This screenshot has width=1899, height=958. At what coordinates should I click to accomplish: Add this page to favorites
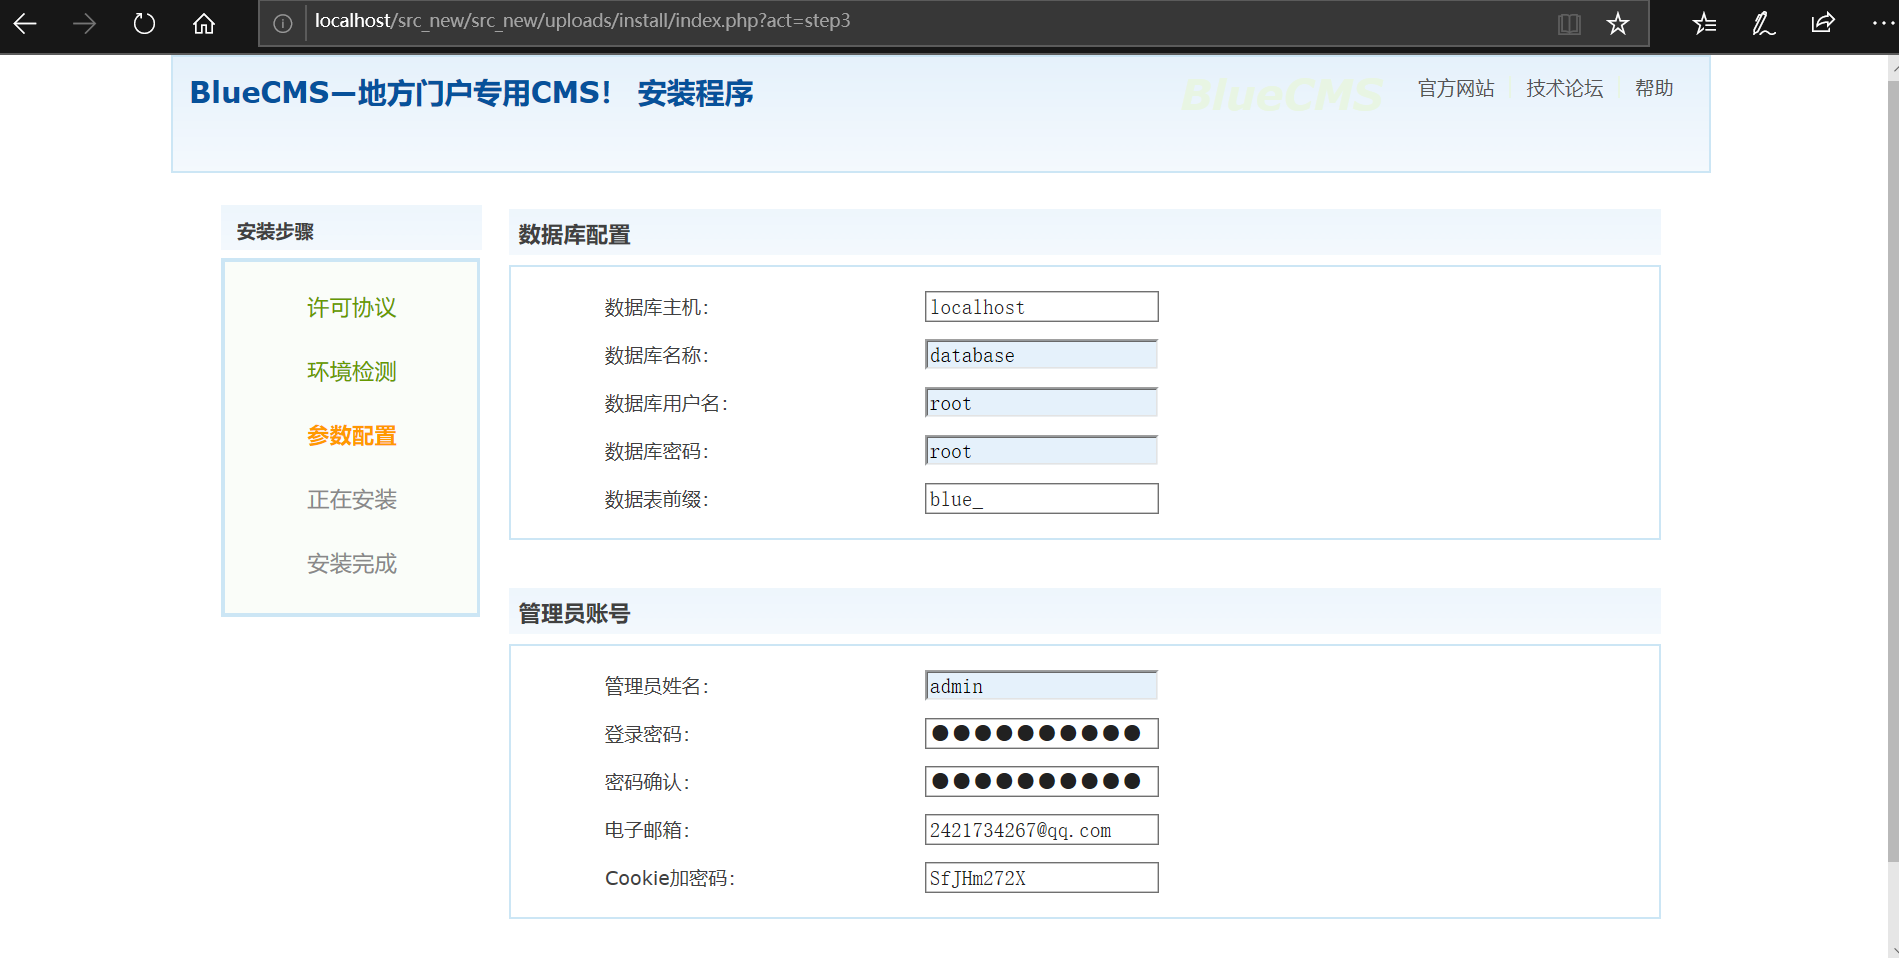point(1617,23)
